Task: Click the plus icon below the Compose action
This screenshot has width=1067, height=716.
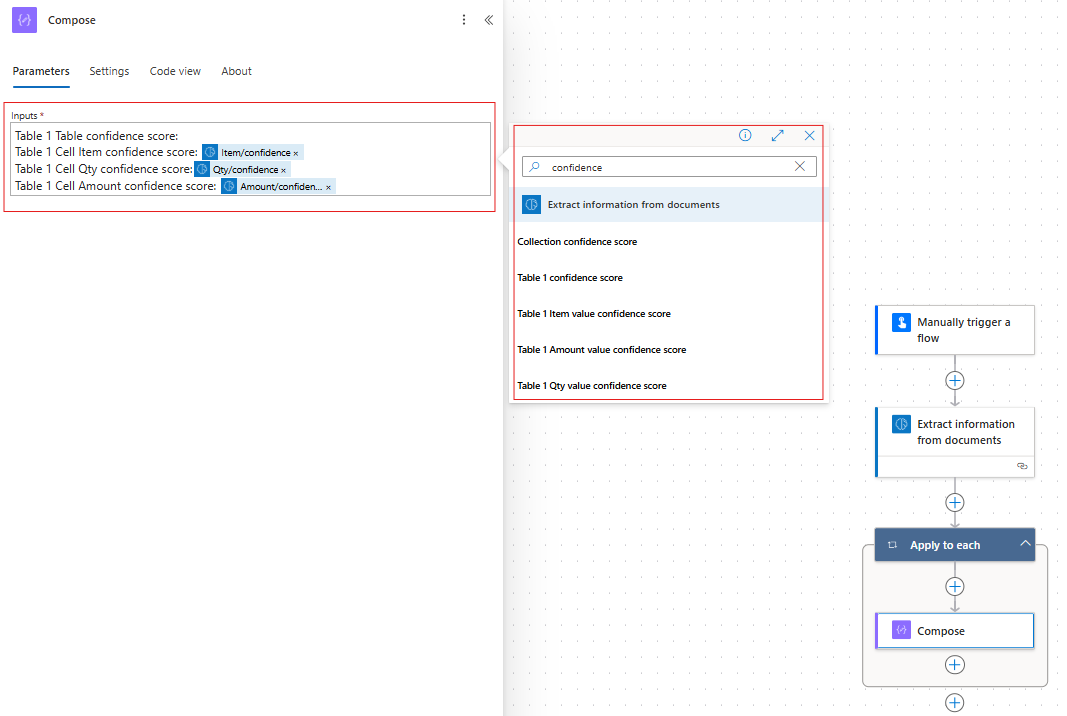Action: point(954,664)
